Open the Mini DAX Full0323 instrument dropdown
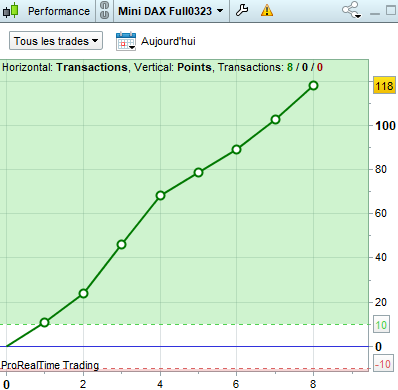This screenshot has width=398, height=390. pyautogui.click(x=171, y=11)
